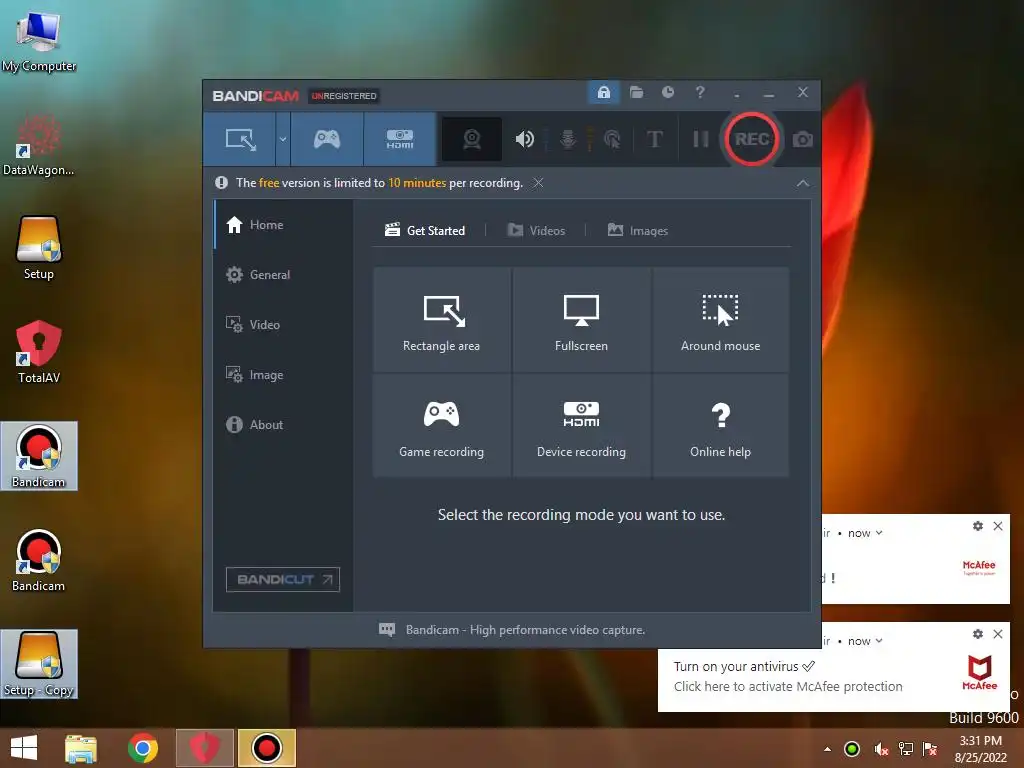Show hidden tray icons arrow

tap(827, 749)
